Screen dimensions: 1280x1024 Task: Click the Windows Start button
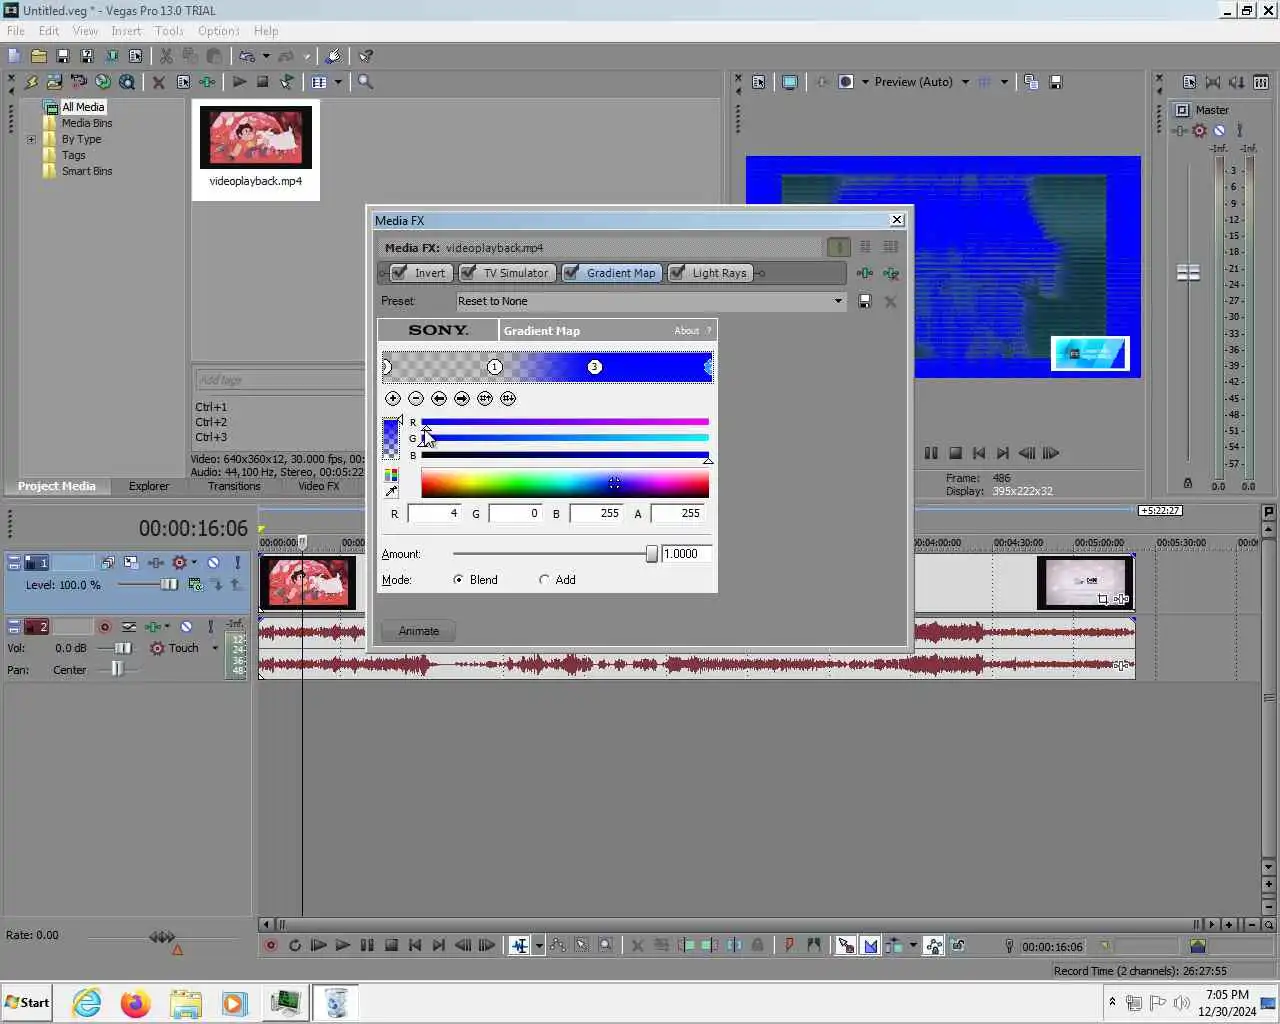[x=28, y=1002]
